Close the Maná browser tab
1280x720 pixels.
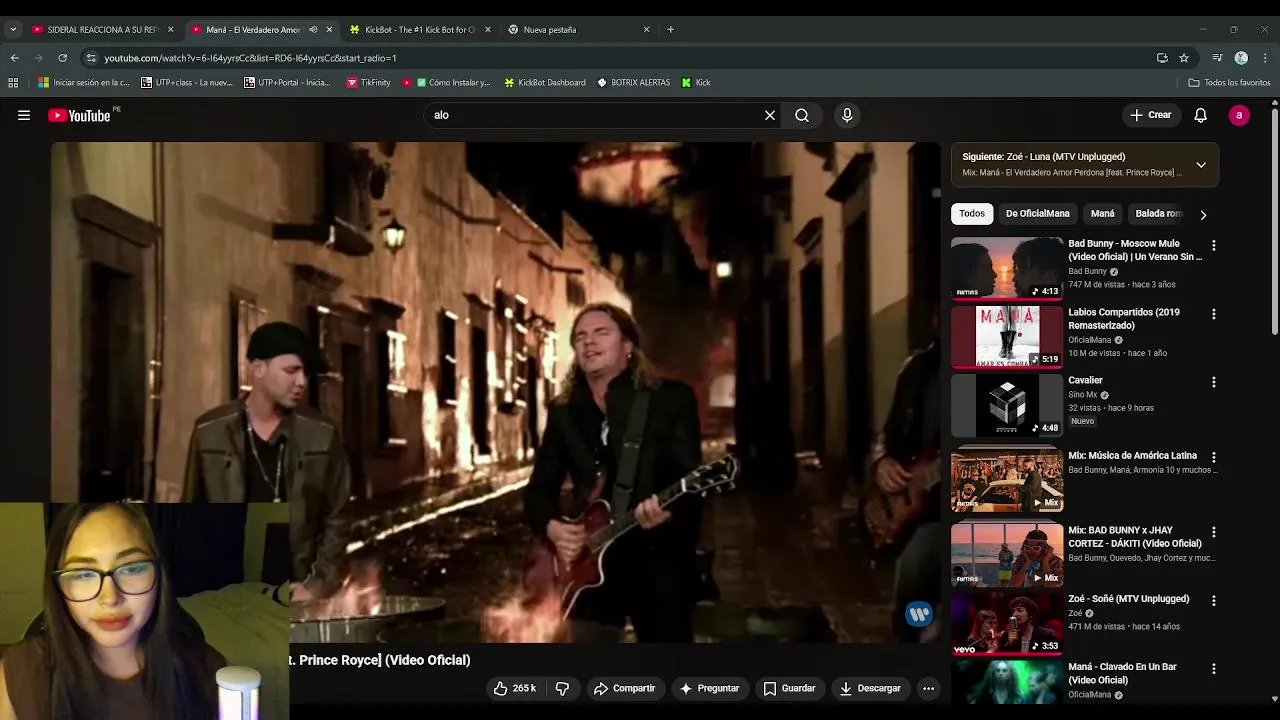329,29
